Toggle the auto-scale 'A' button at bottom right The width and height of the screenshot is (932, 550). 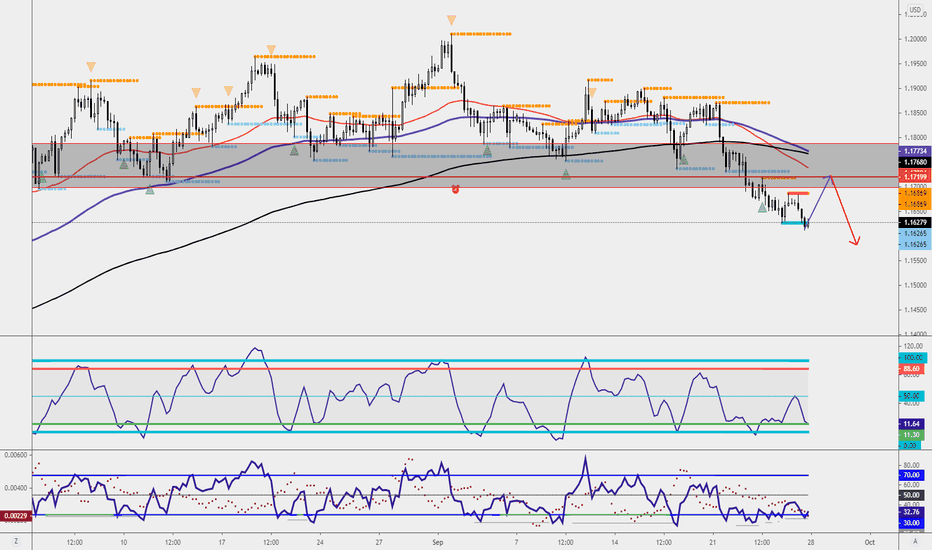point(915,542)
